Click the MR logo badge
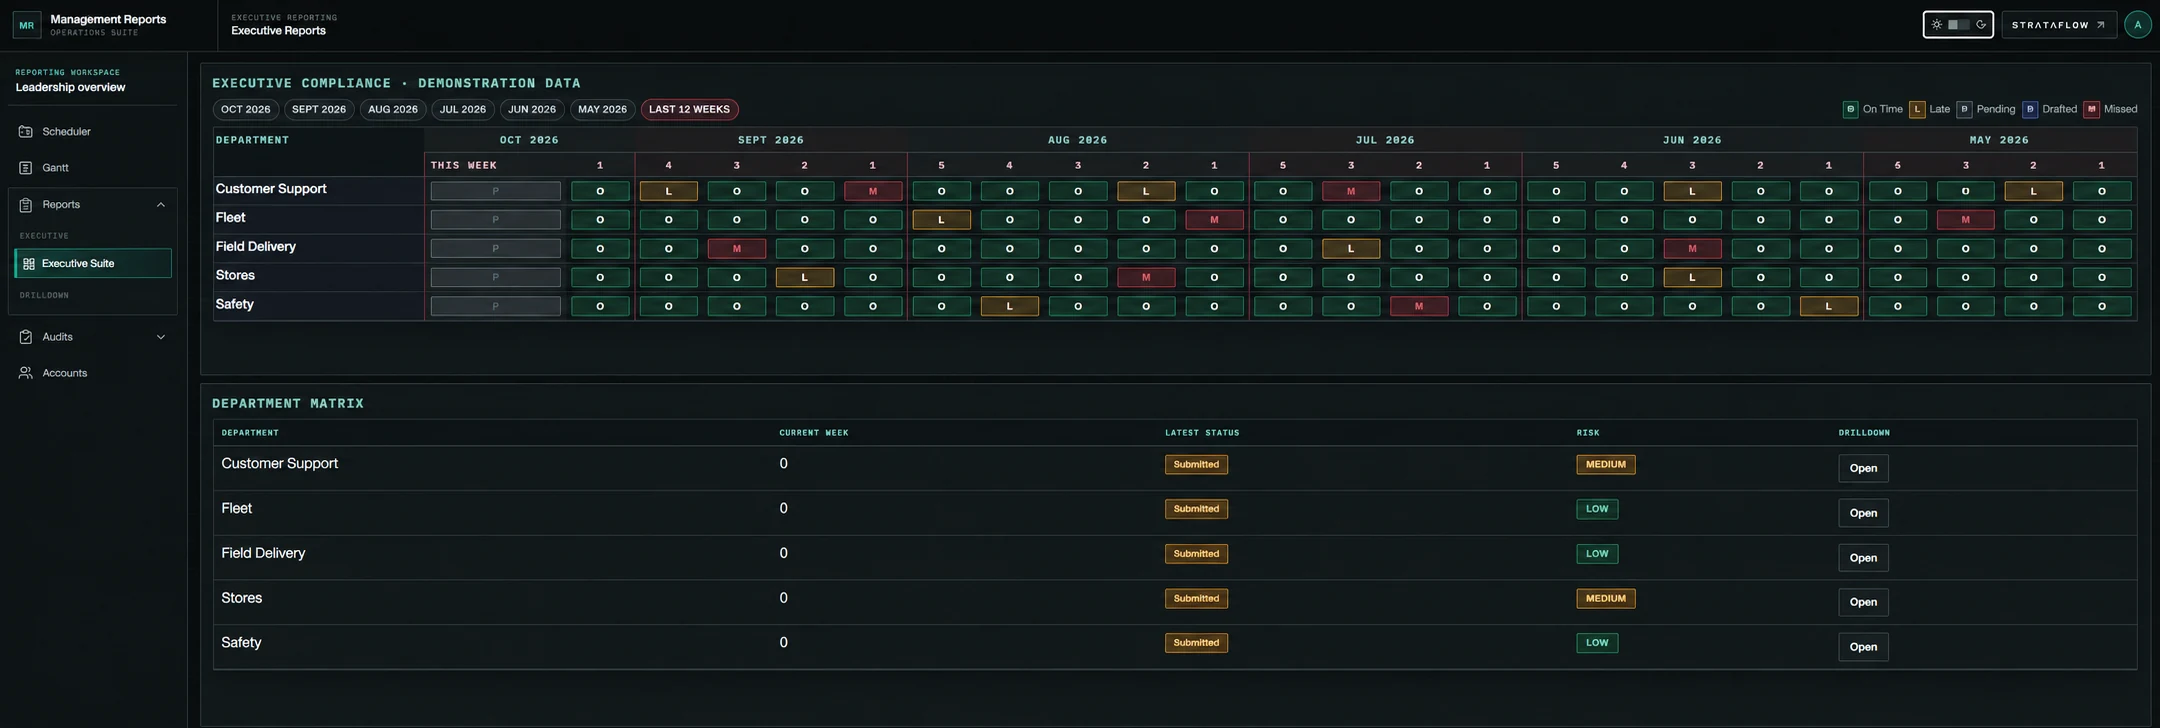The height and width of the screenshot is (728, 2160). pos(27,25)
